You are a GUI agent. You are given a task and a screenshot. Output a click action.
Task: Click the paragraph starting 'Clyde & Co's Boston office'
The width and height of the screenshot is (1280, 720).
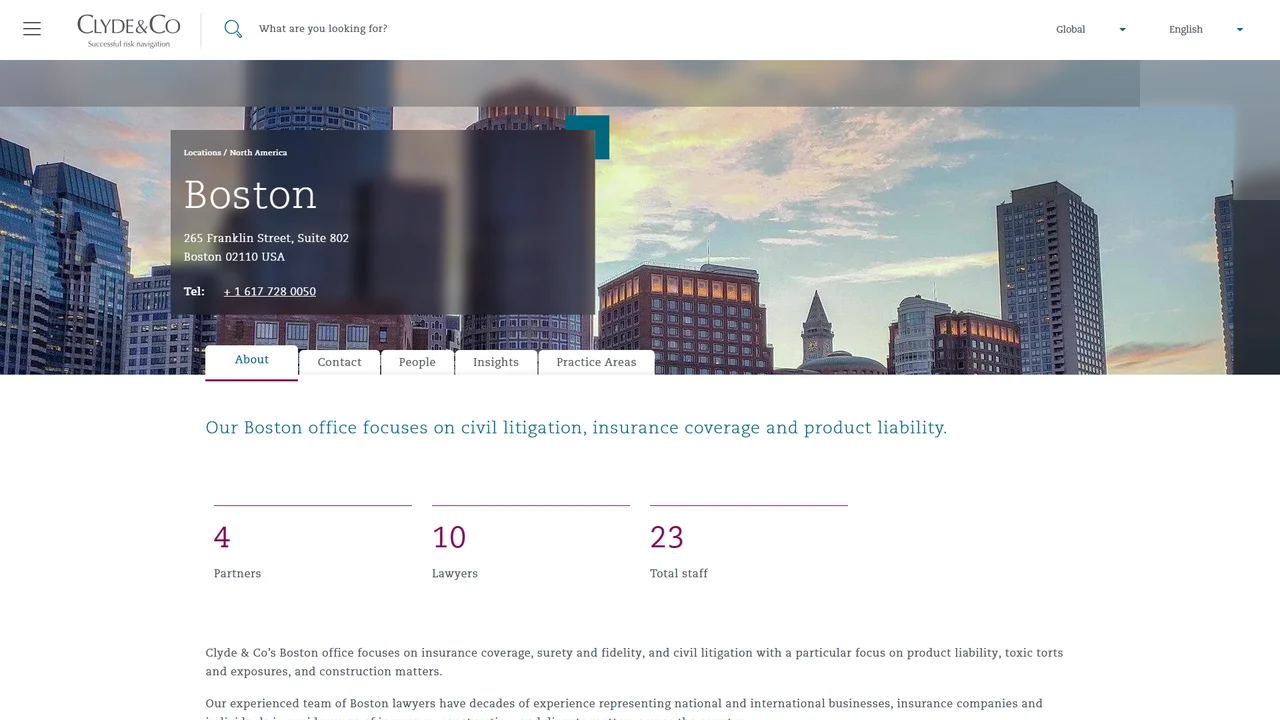[x=634, y=662]
